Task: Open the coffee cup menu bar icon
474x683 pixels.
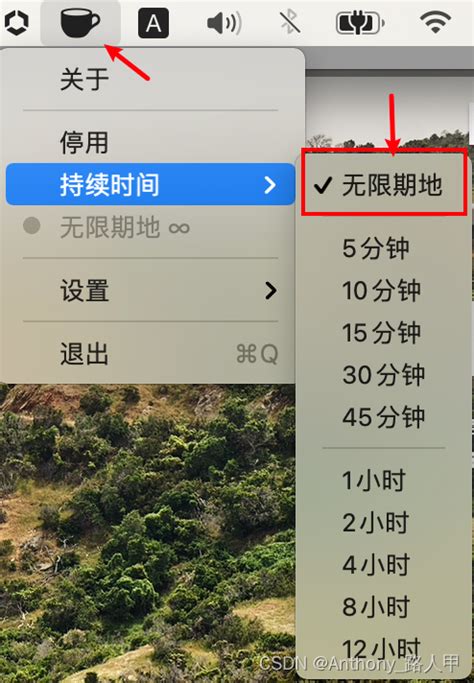Action: point(81,23)
